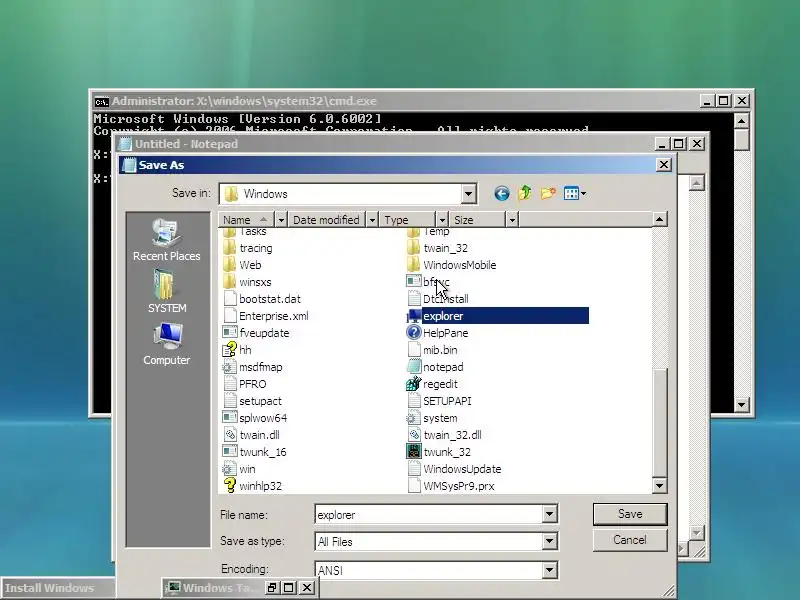Select the explorer file
Viewport: 800px width, 600px height.
pos(497,316)
